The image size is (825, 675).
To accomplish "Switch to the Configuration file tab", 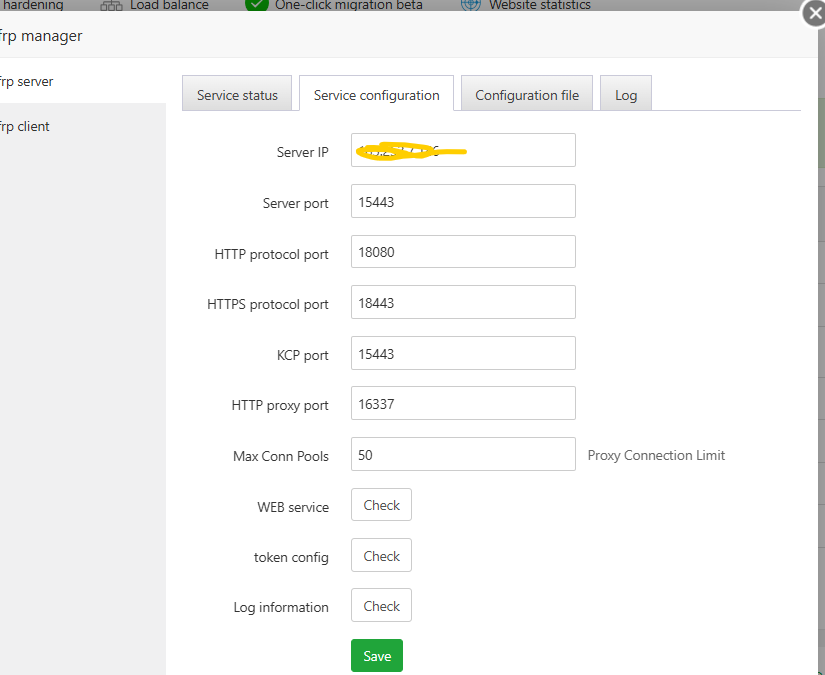I will [x=527, y=94].
